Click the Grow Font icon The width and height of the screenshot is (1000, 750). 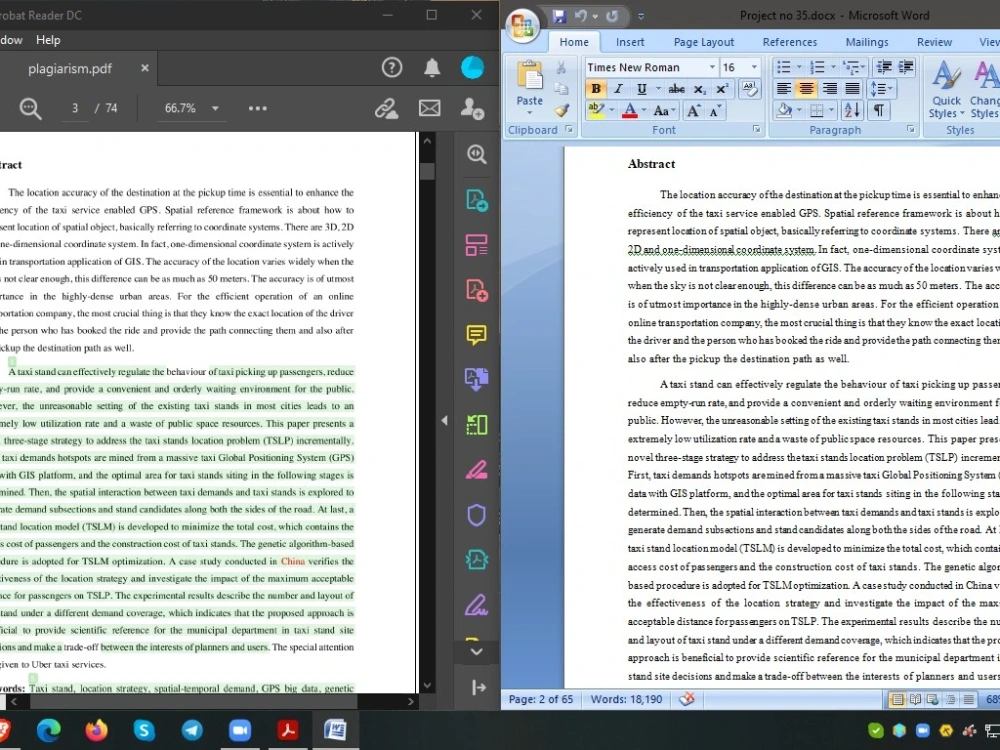point(693,111)
